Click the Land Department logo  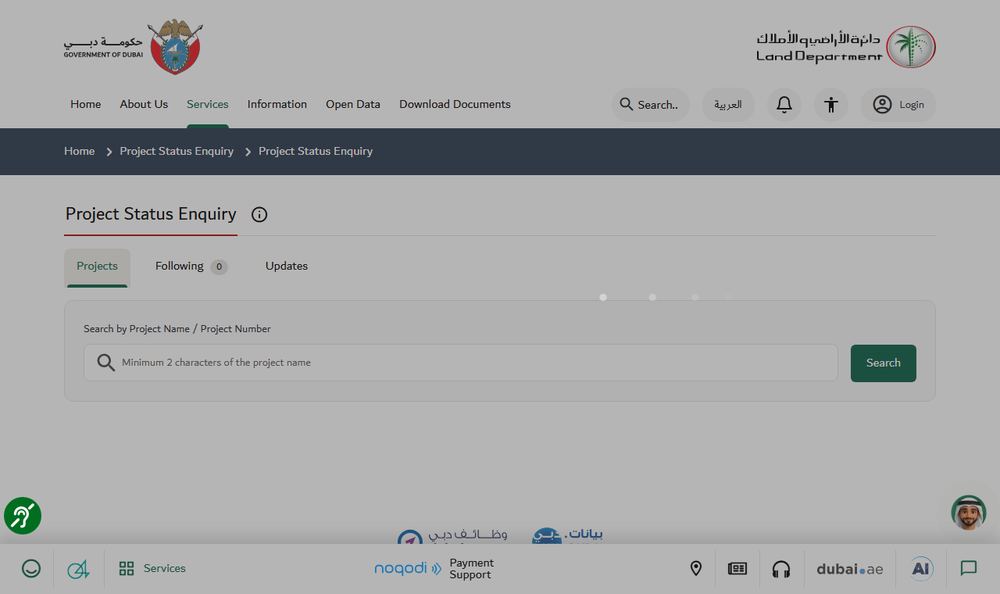(846, 47)
